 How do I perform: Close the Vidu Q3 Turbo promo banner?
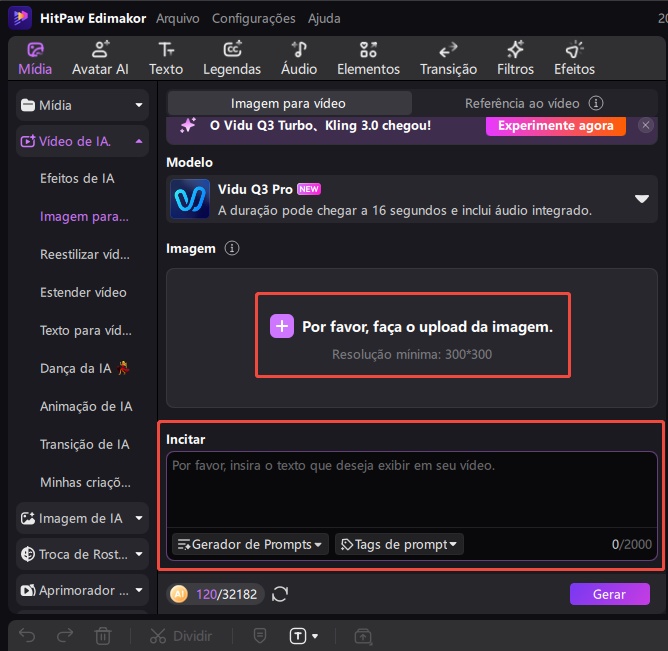coord(646,126)
